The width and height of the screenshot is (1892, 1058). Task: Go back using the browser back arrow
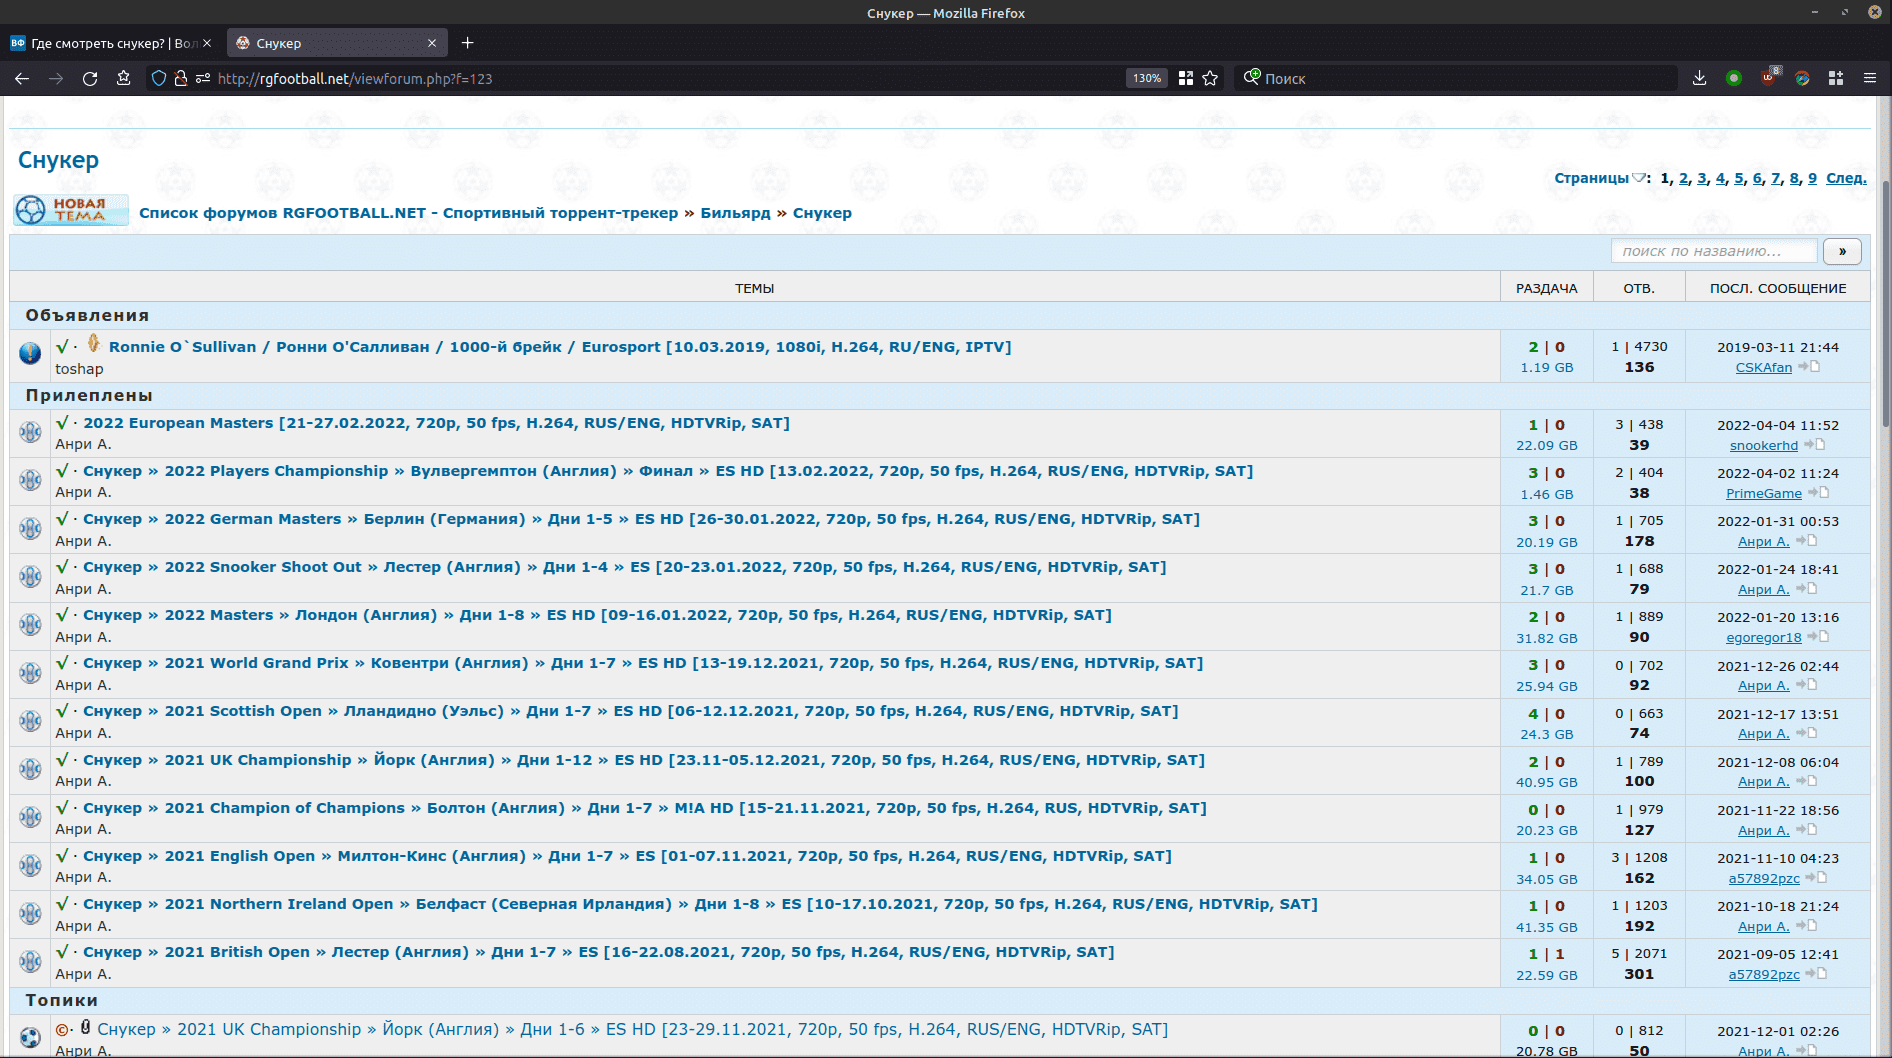pos(22,78)
